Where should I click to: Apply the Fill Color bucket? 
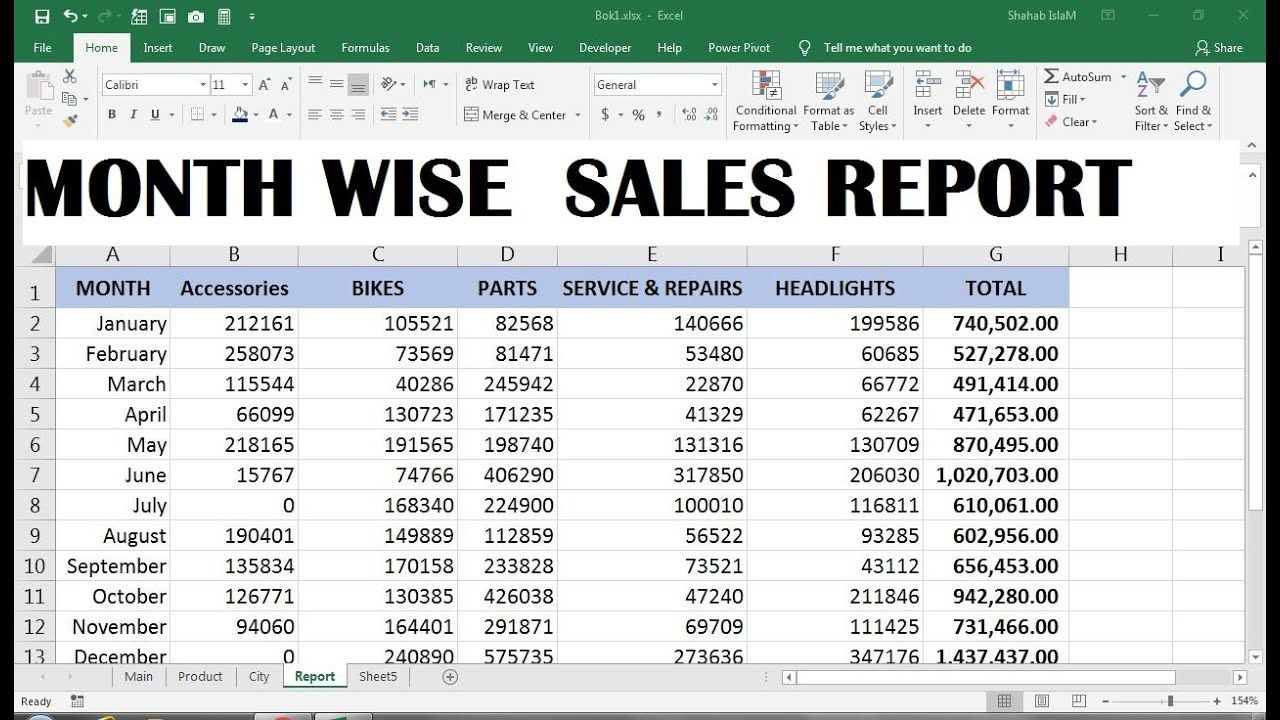[x=240, y=115]
